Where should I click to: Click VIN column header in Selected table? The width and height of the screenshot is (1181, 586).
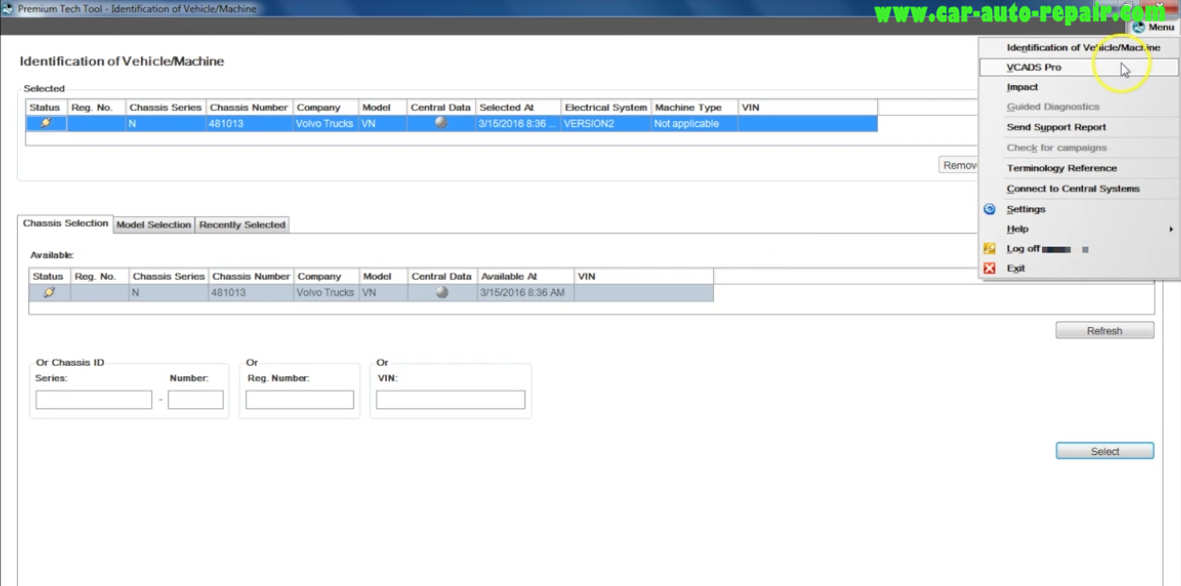click(807, 108)
